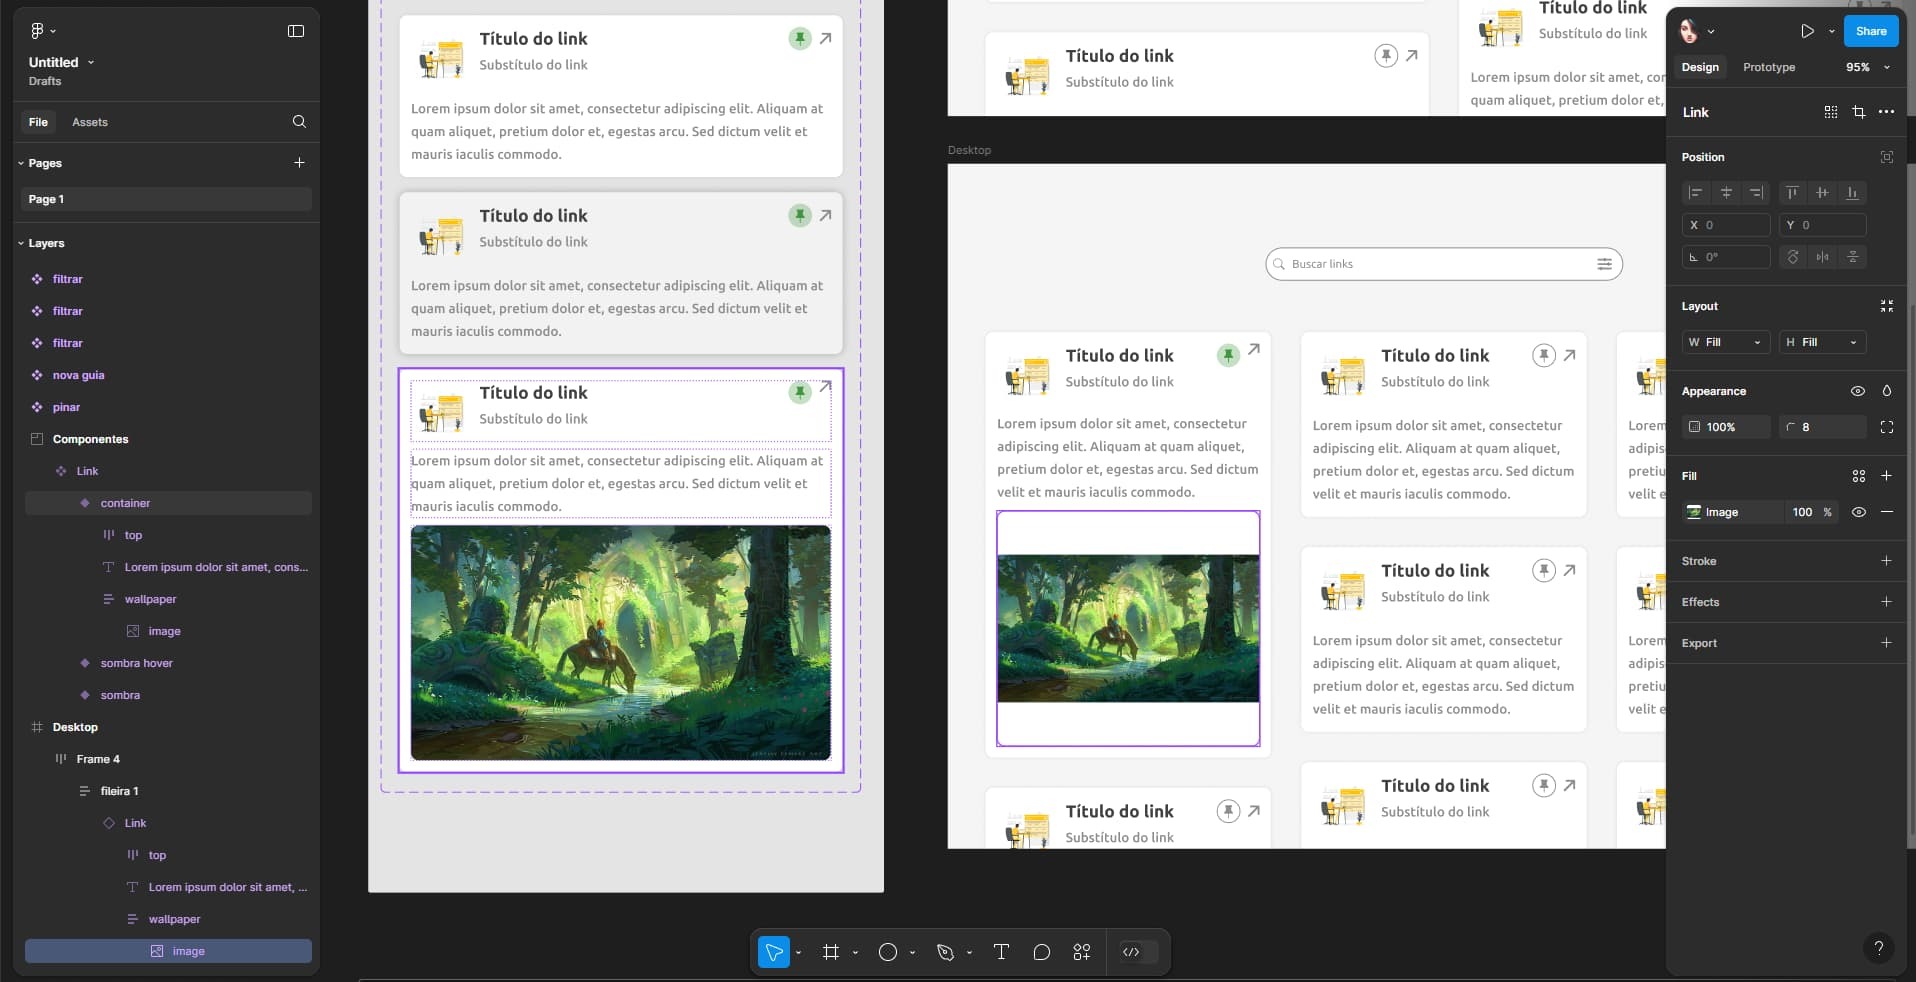Toggle Dev Mode code switch
1916x982 pixels.
(x=1138, y=952)
